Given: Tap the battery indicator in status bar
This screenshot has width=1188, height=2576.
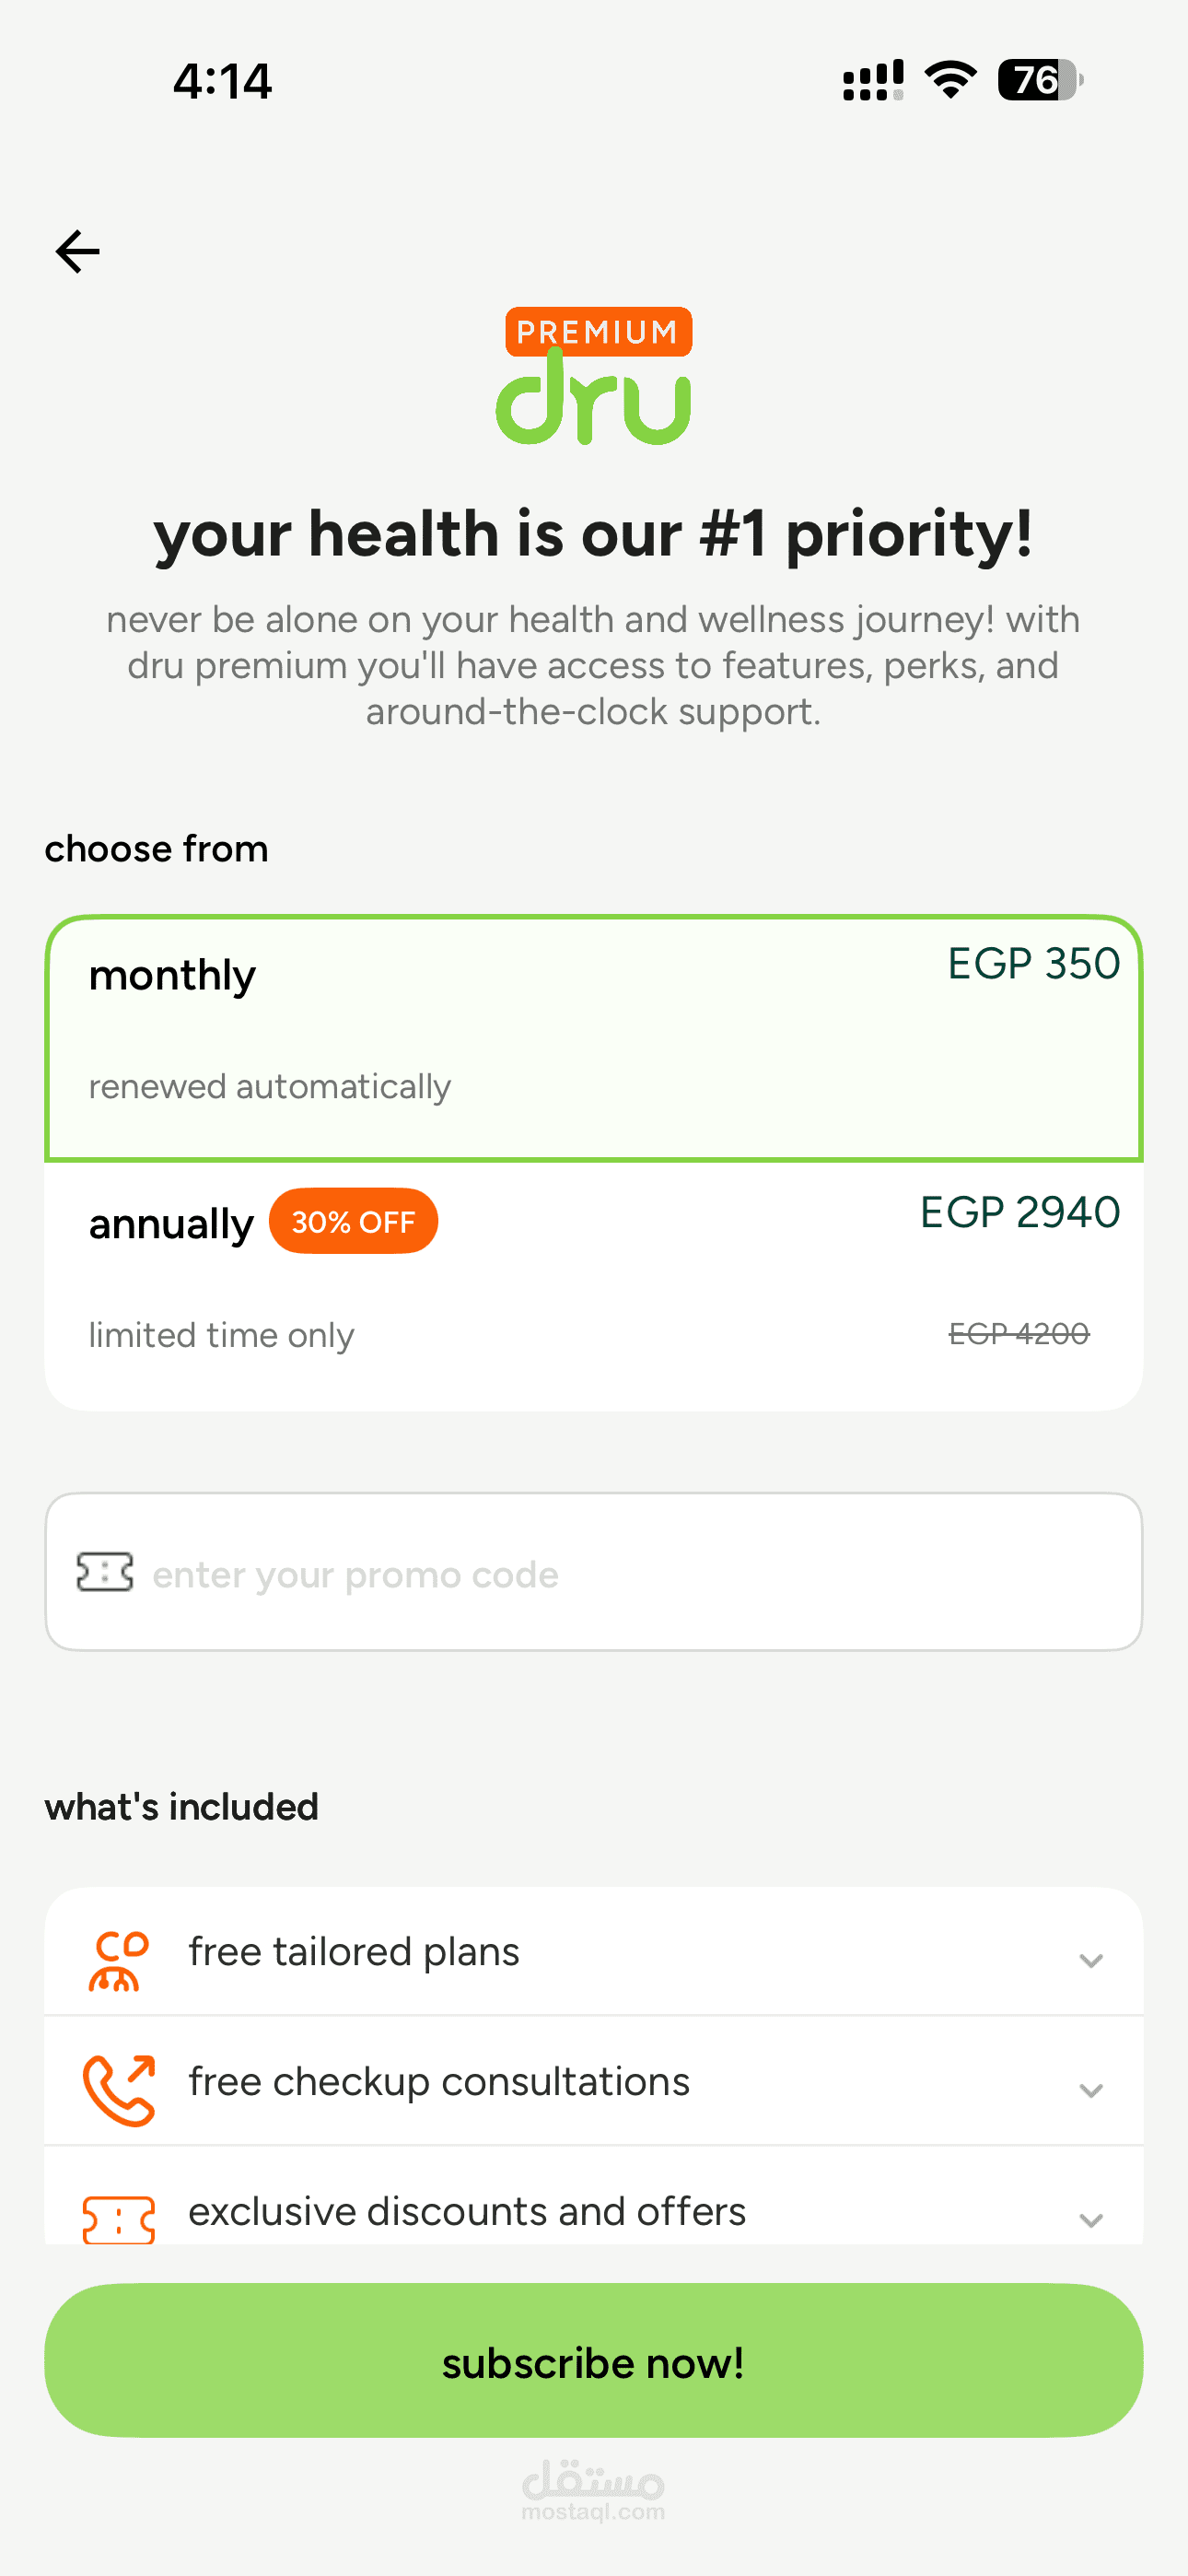Looking at the screenshot, I should [1039, 80].
